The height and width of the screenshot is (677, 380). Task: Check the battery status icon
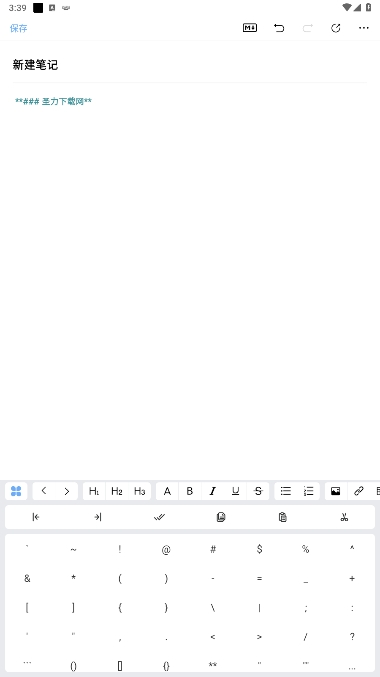tap(368, 7)
